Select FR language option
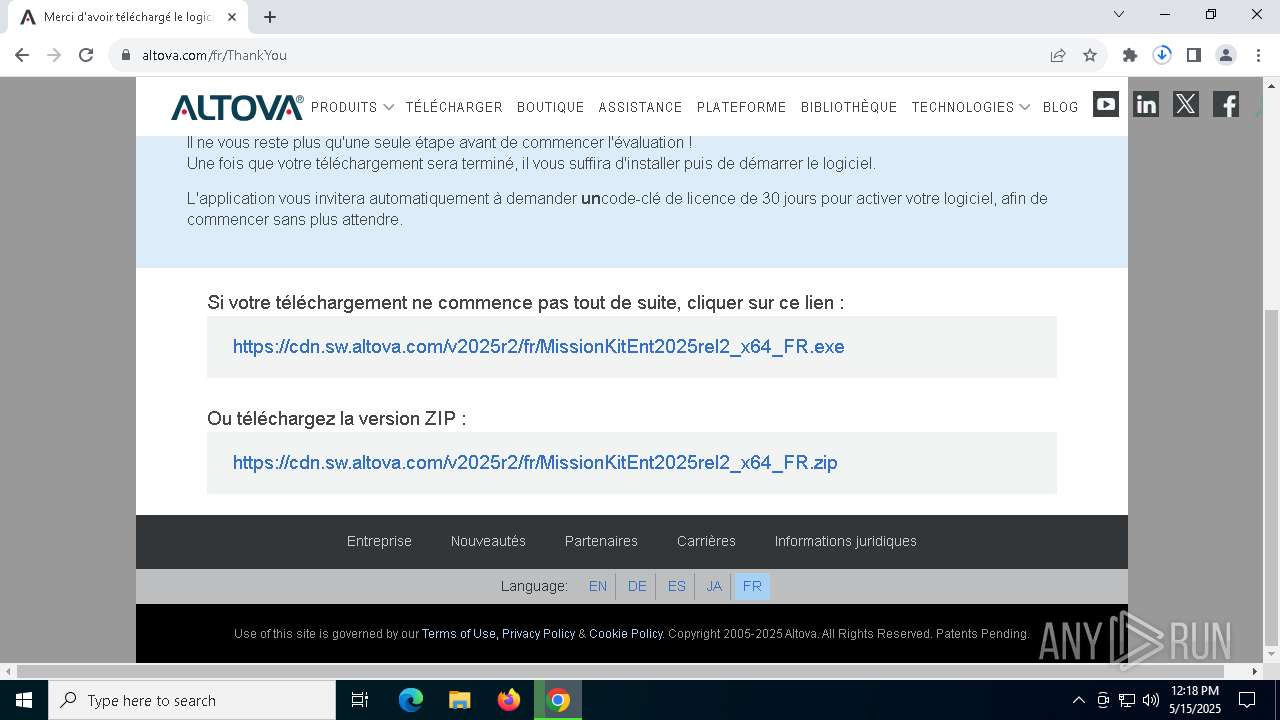The image size is (1280, 720). pos(752,586)
